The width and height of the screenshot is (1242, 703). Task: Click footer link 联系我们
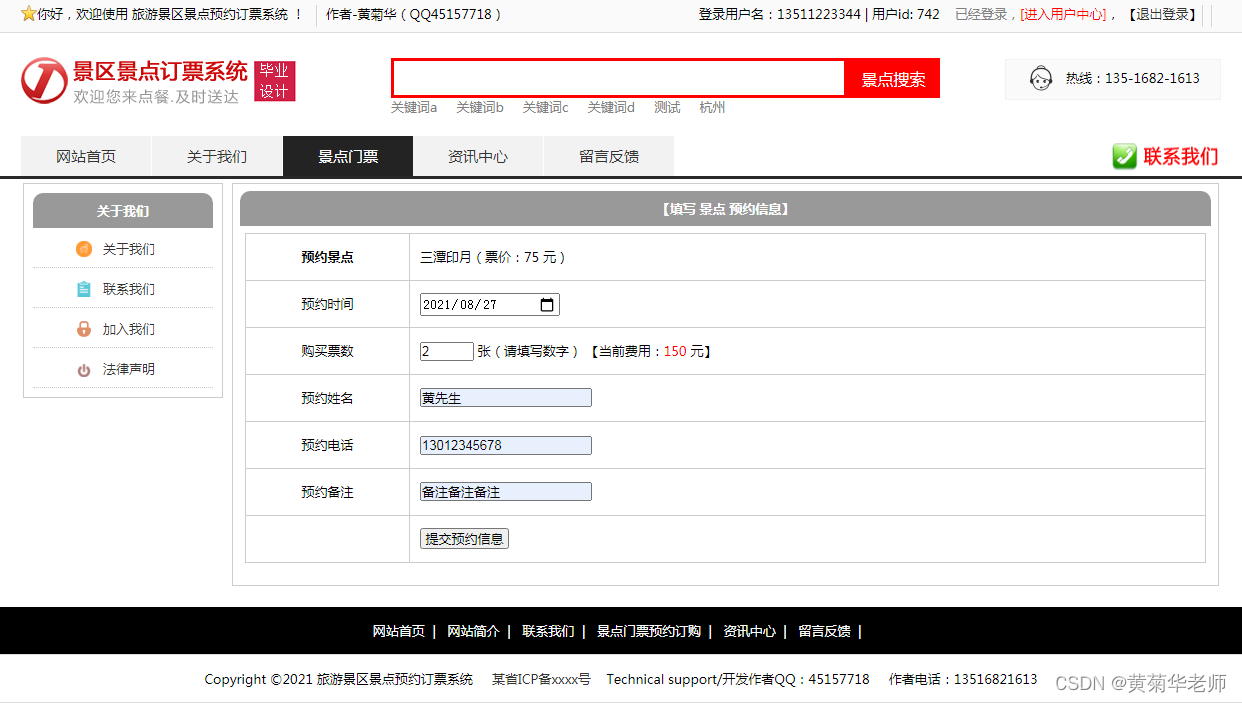pyautogui.click(x=548, y=631)
